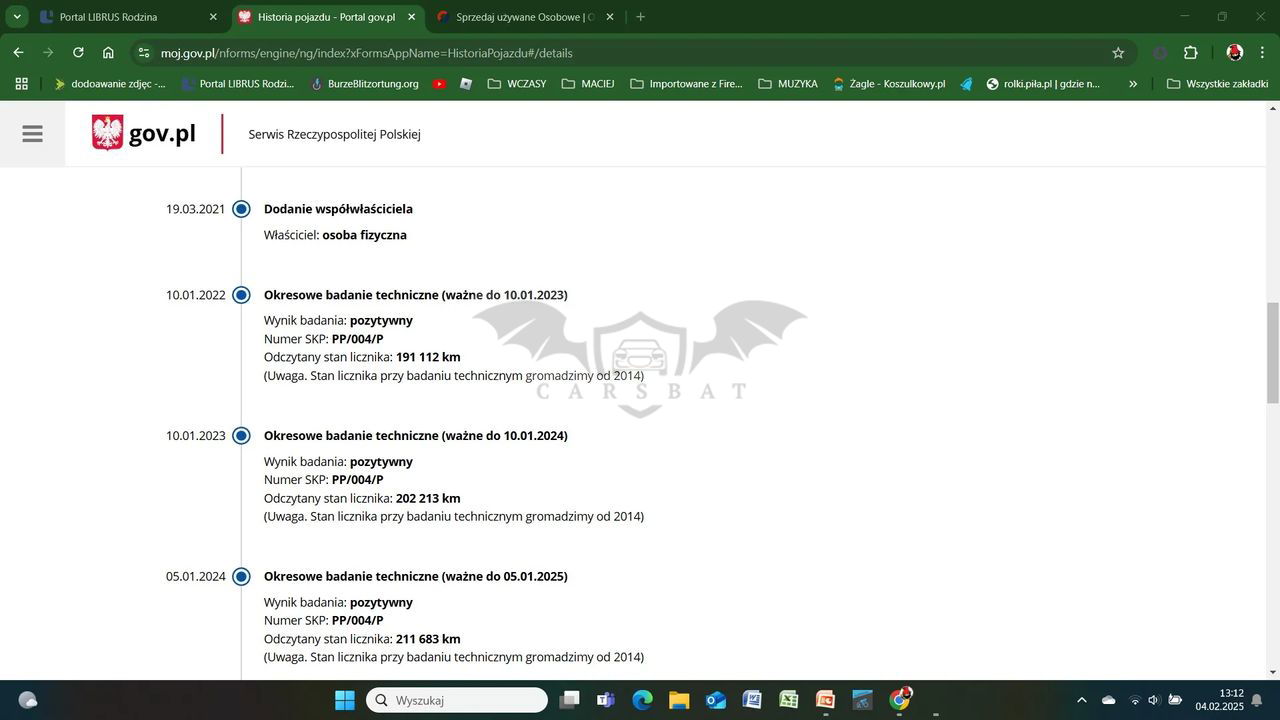Launch File Explorer from taskbar
Image resolution: width=1280 pixels, height=720 pixels.
(x=679, y=700)
